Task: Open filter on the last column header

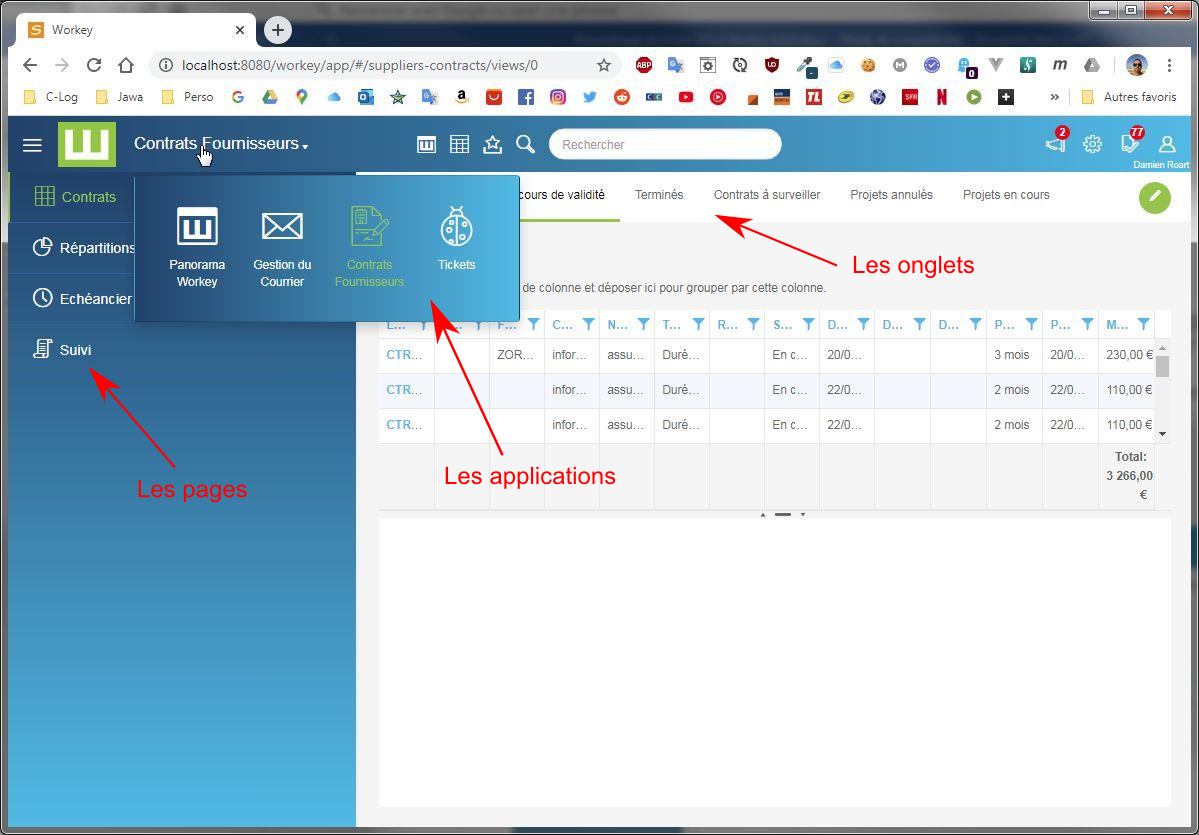Action: point(1143,324)
